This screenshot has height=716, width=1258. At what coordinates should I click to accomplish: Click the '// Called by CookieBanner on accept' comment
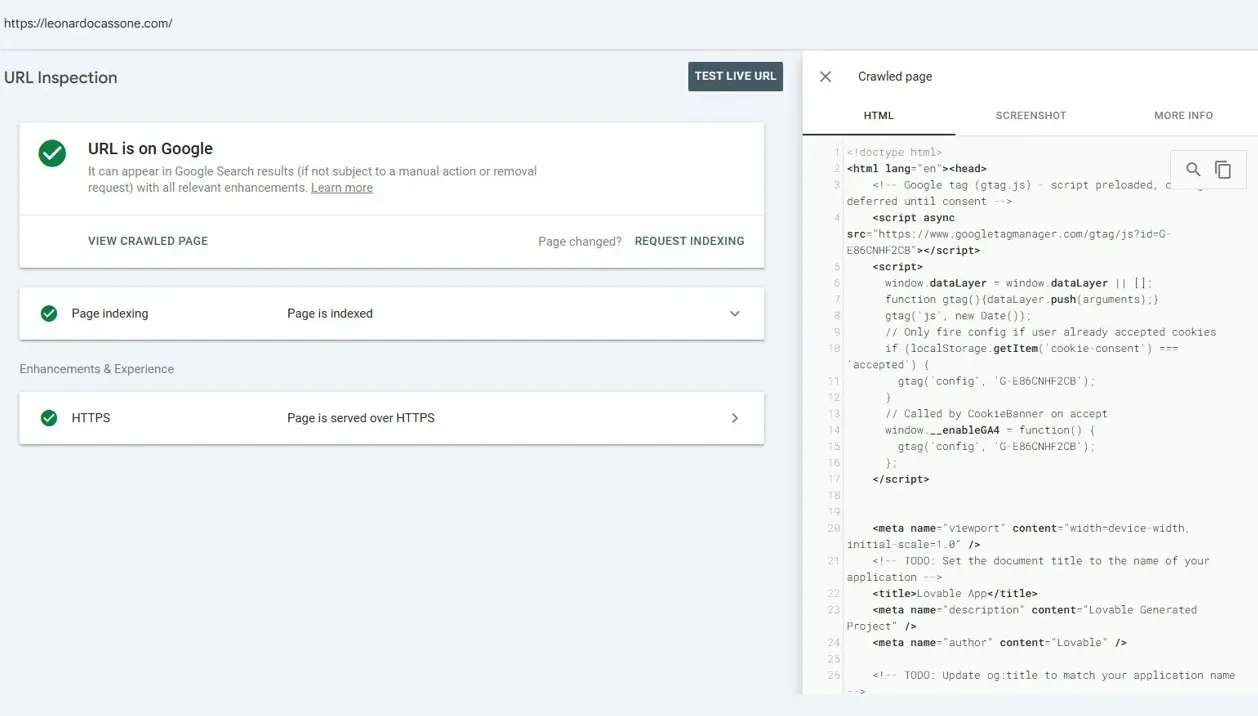click(996, 414)
